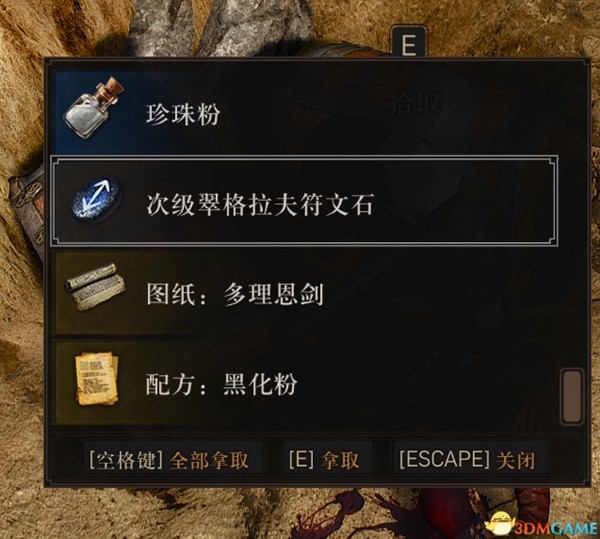Select the 次级翠格拉夫符文石 item name
The height and width of the screenshot is (539, 600).
click(x=259, y=205)
